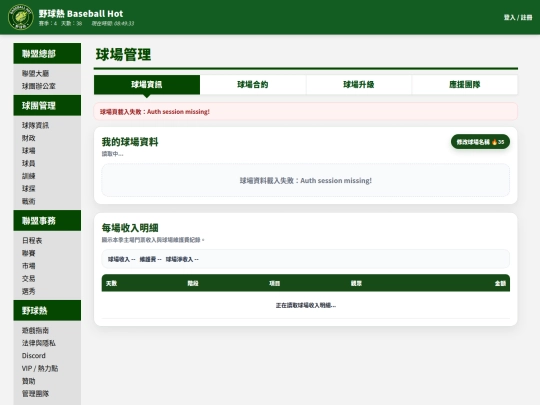The height and width of the screenshot is (405, 540).
Task: Click the 觀眾 table column header
Action: [356, 283]
